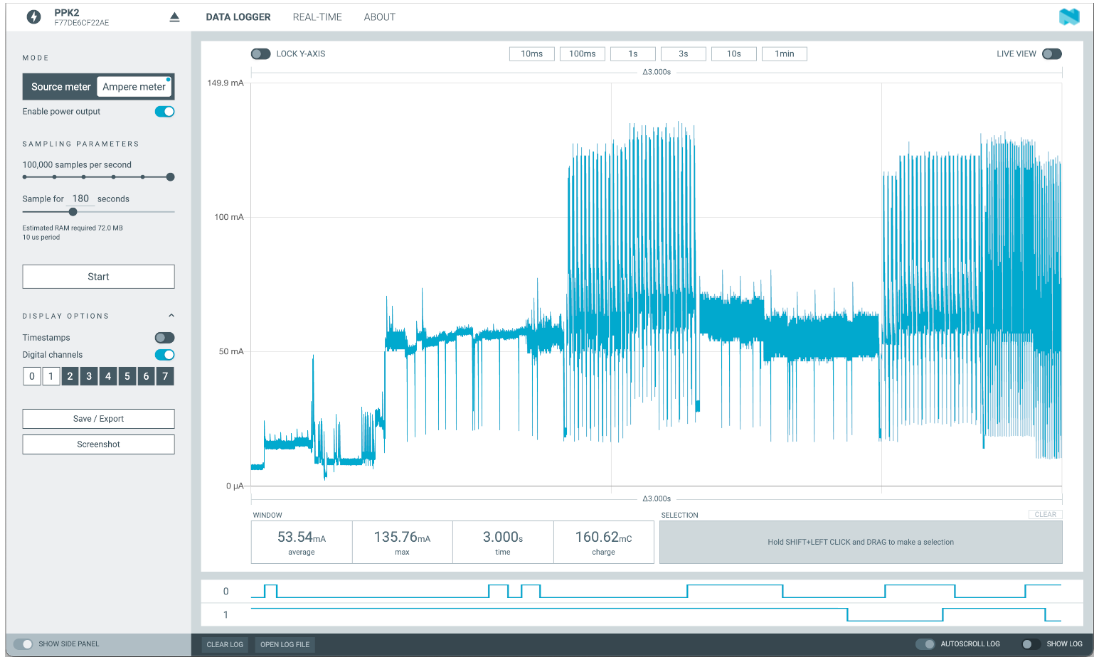Viewport: 1098px width, 660px height.
Task: Toggle digital channel 1 box
Action: point(51,377)
